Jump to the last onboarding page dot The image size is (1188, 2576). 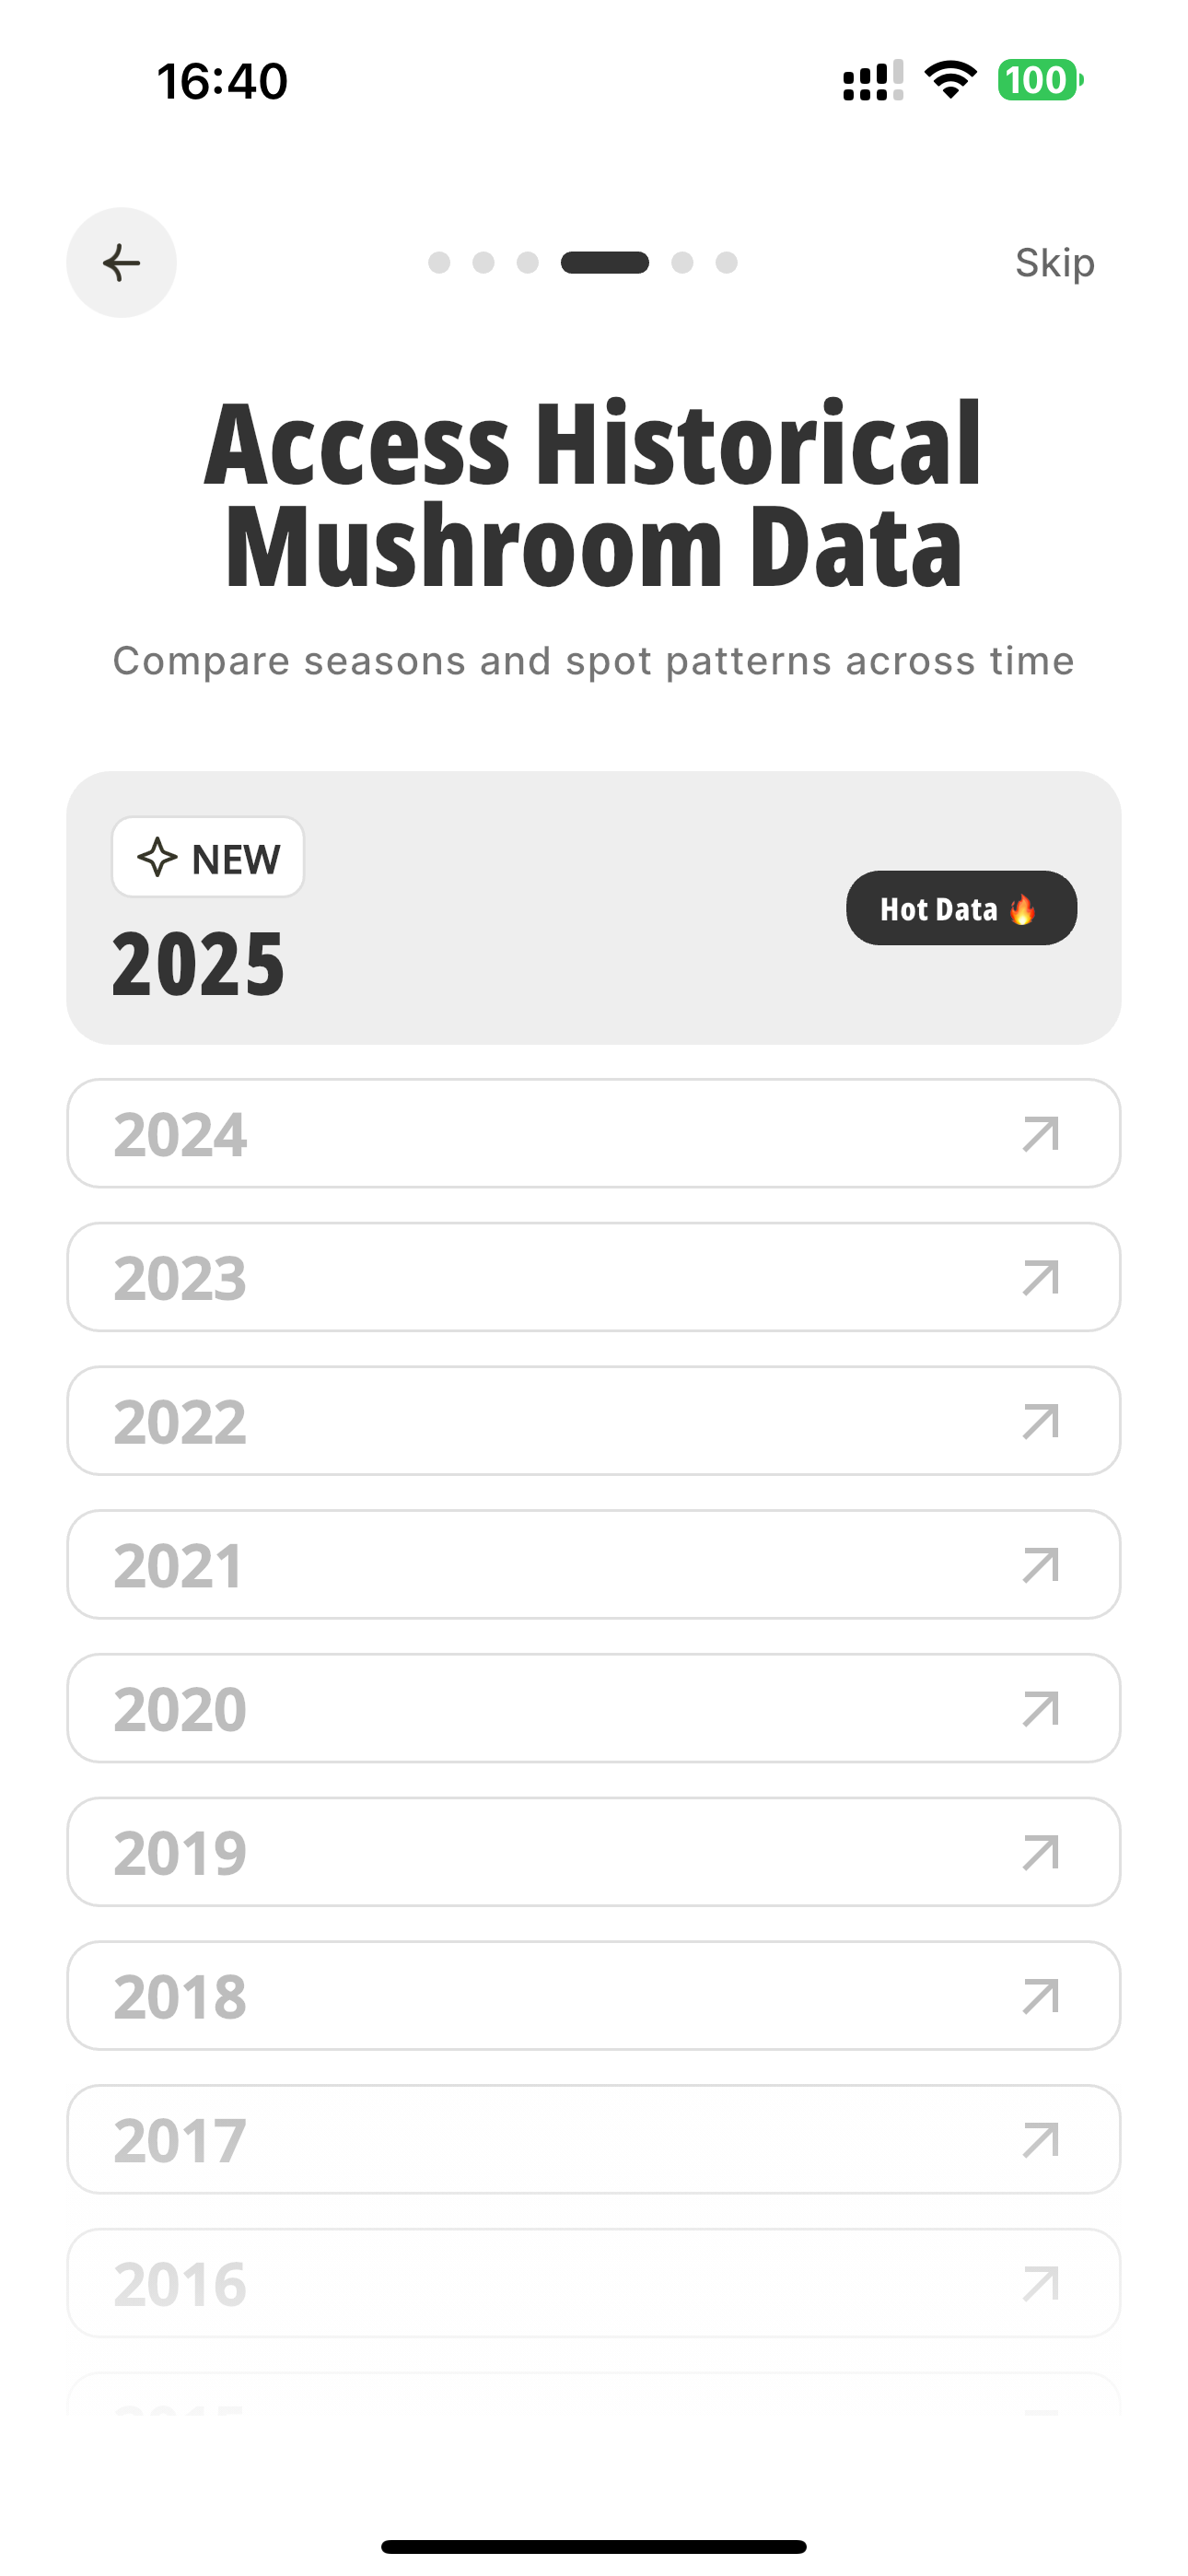727,262
